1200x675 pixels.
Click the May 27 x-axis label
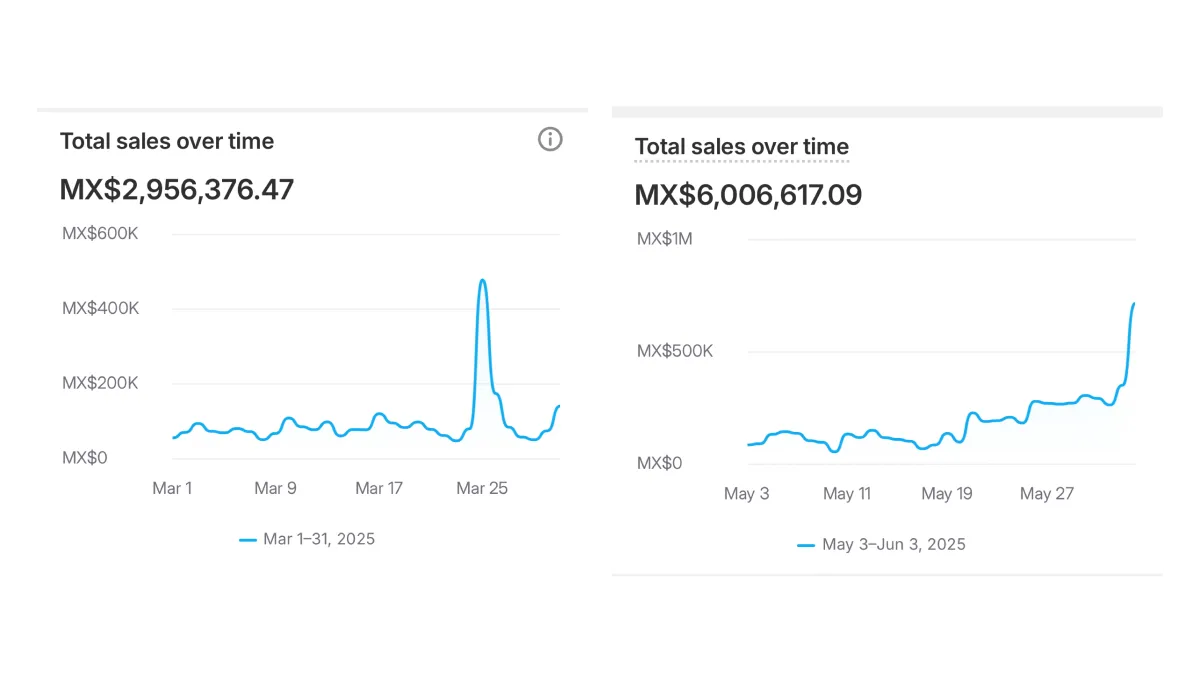pyautogui.click(x=1046, y=494)
